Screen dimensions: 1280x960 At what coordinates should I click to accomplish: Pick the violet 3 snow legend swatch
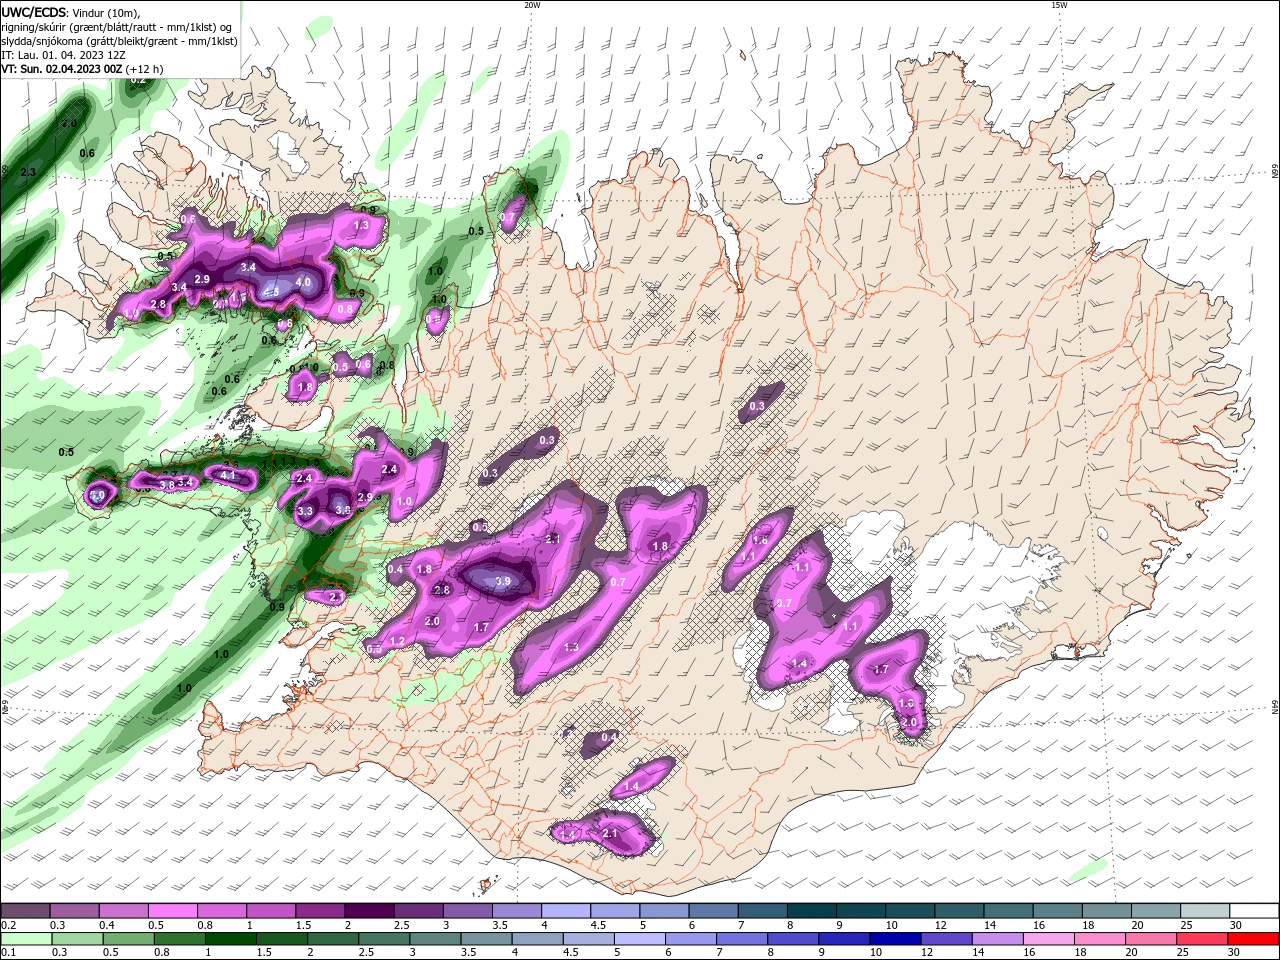point(468,911)
